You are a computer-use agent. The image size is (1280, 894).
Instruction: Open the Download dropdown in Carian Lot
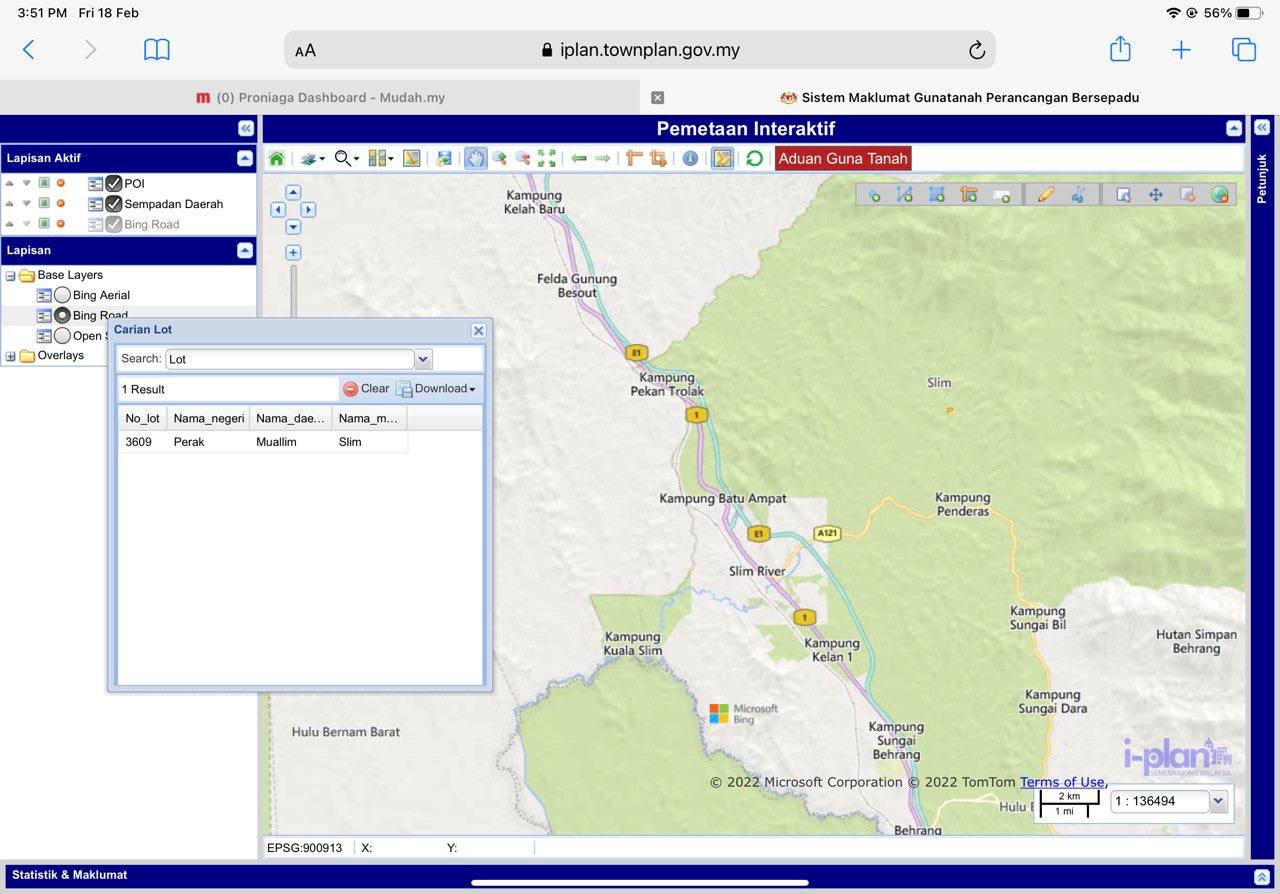click(x=436, y=389)
